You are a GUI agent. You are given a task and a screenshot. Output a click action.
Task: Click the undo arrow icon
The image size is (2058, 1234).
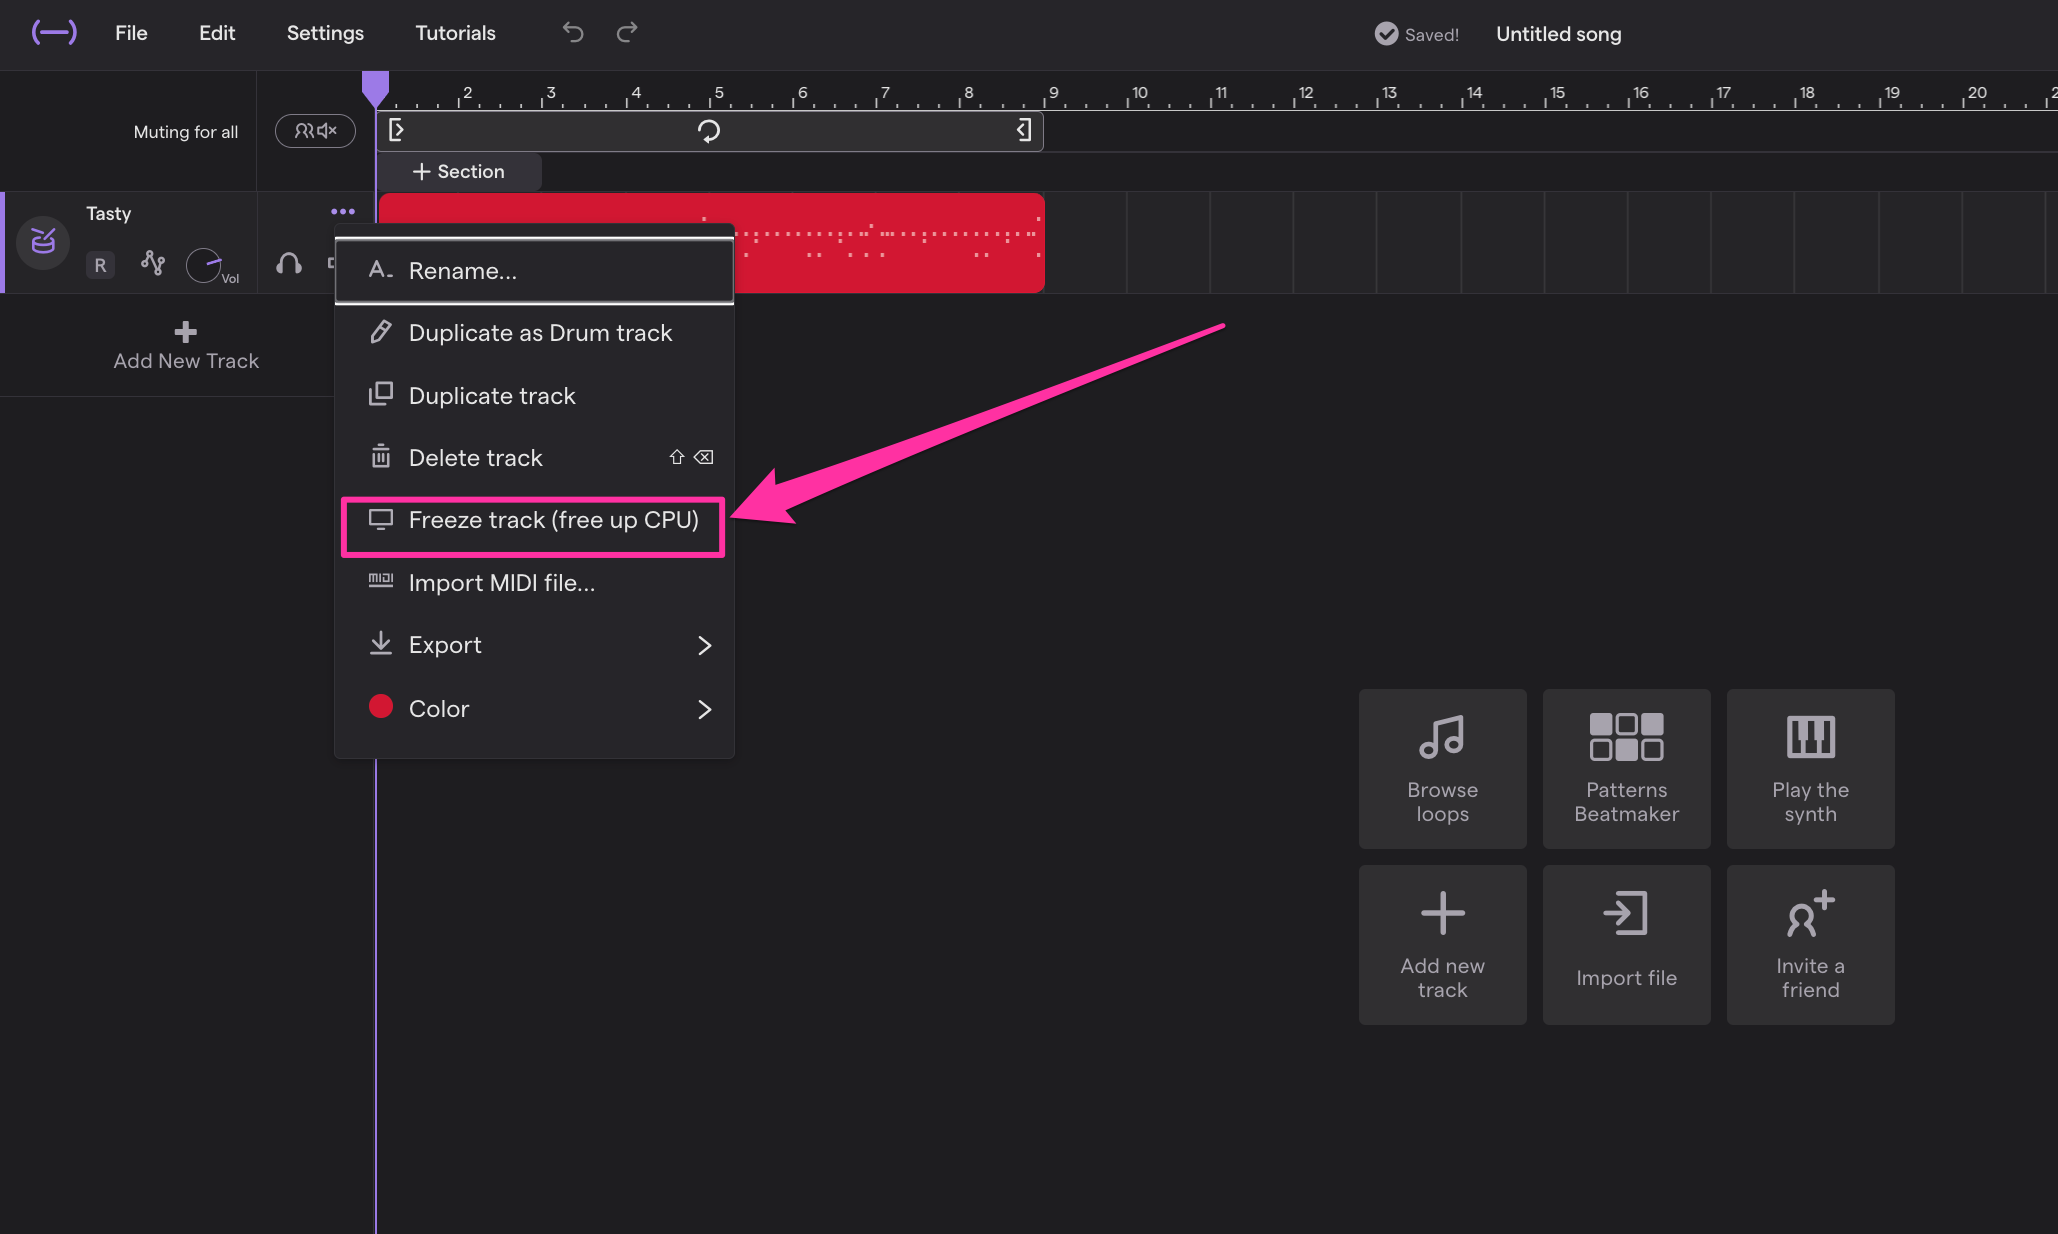click(572, 33)
